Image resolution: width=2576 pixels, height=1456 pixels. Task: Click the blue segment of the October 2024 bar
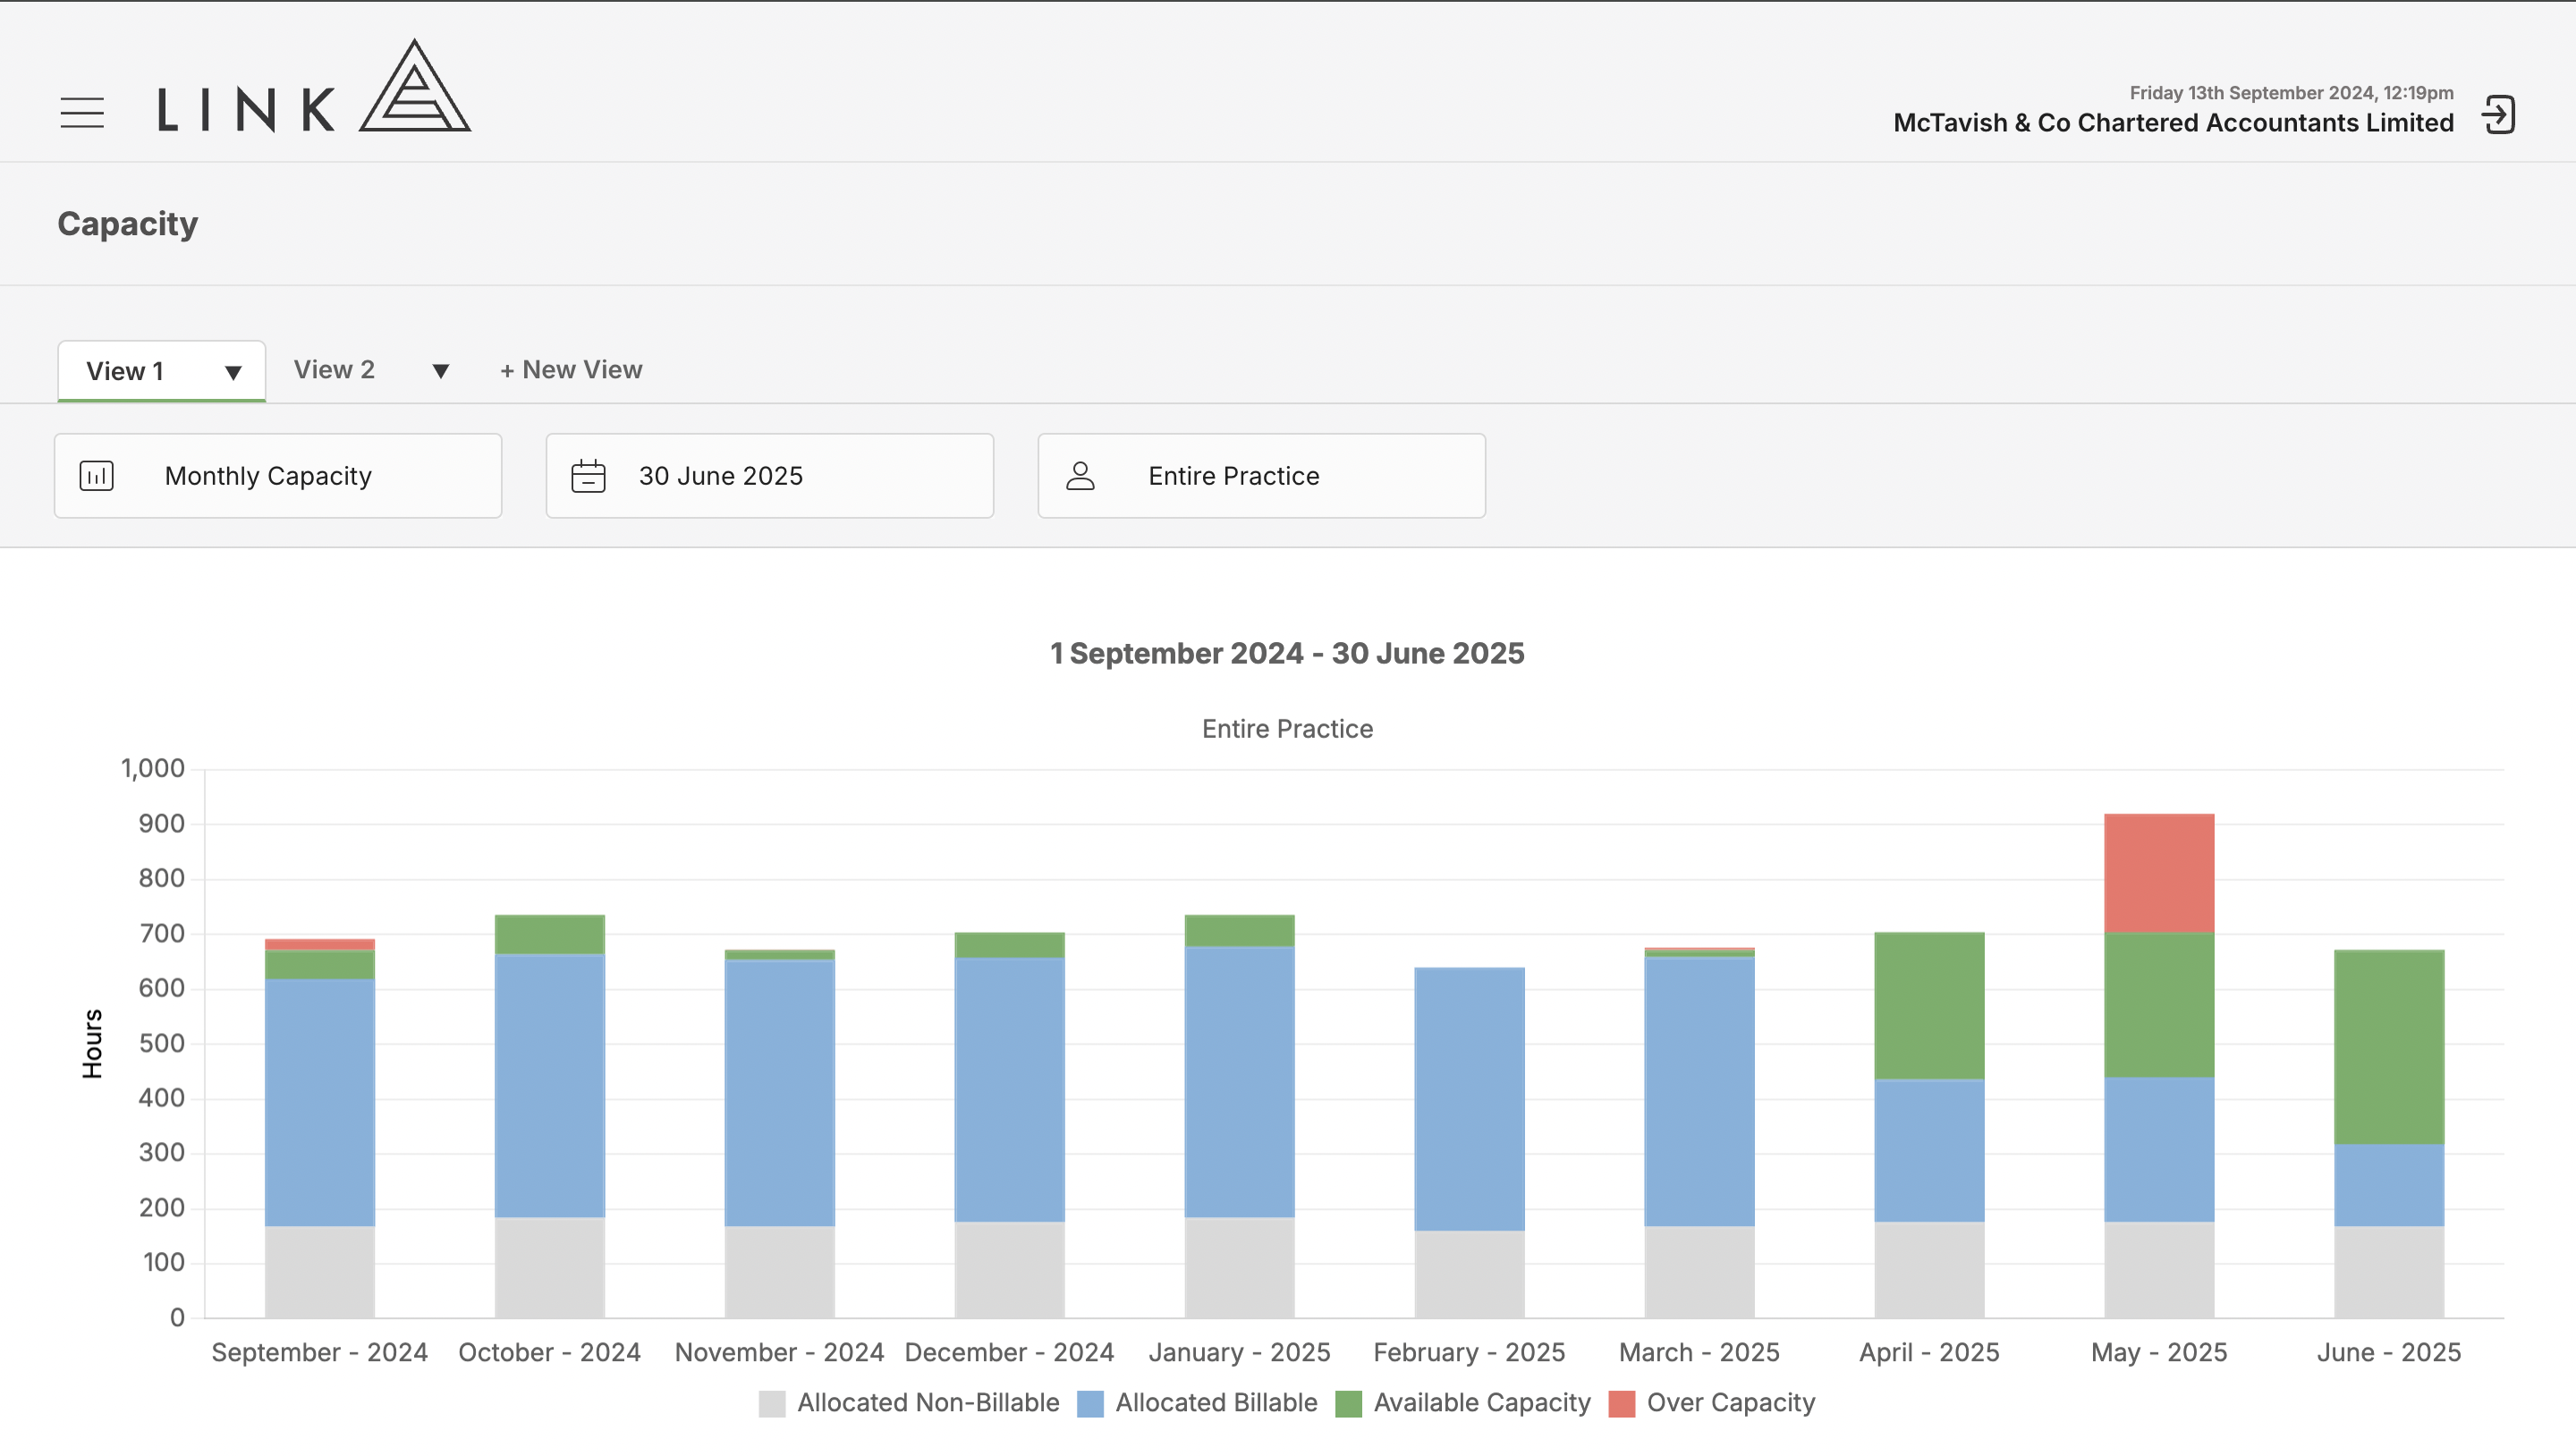pyautogui.click(x=550, y=1086)
